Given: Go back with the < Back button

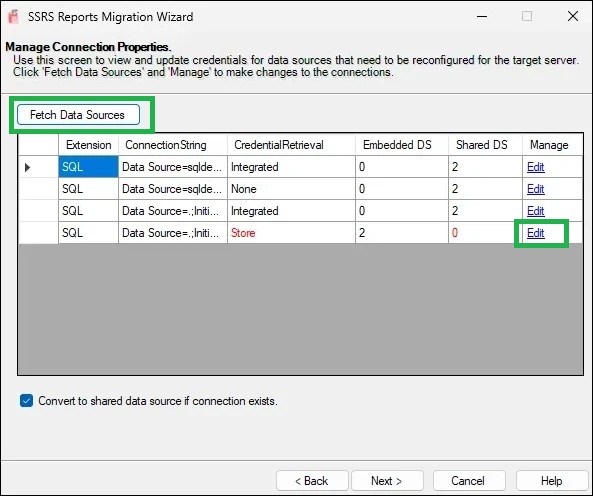Looking at the screenshot, I should 312,480.
